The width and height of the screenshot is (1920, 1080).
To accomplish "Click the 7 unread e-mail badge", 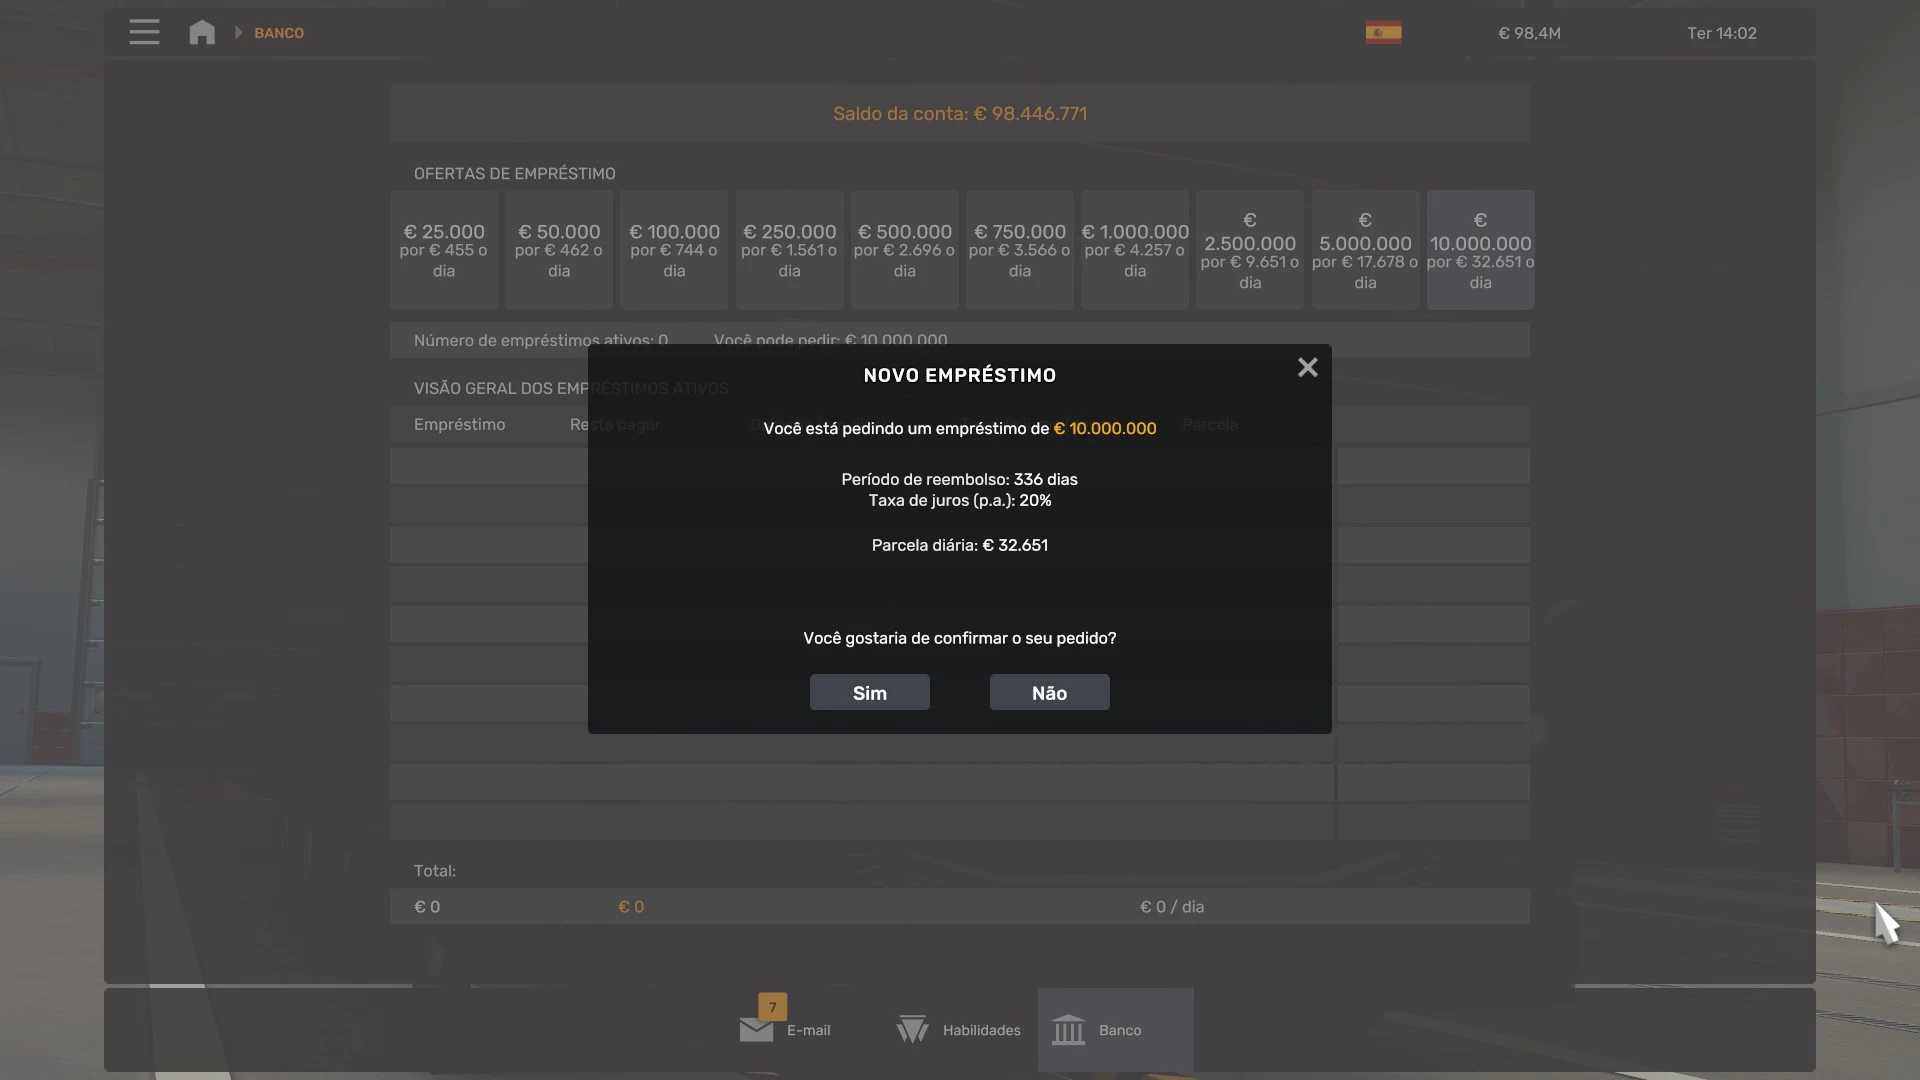I will [x=772, y=1006].
